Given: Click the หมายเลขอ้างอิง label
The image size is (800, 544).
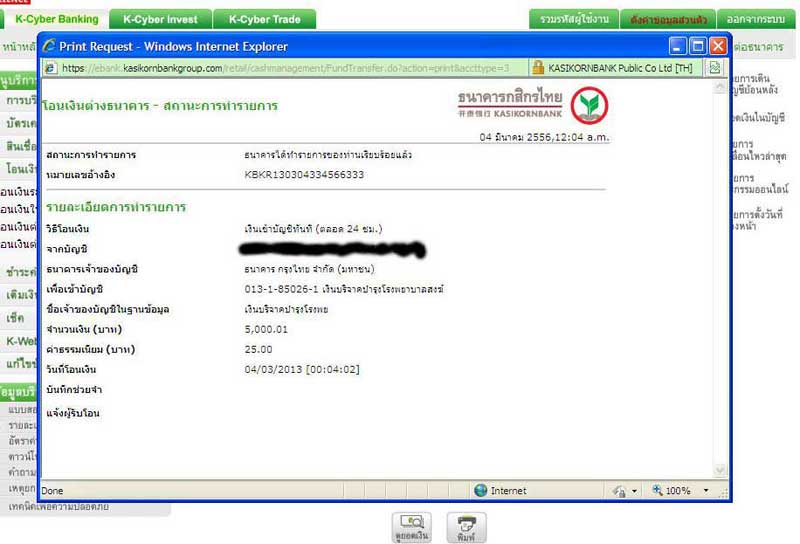Looking at the screenshot, I should [x=80, y=175].
